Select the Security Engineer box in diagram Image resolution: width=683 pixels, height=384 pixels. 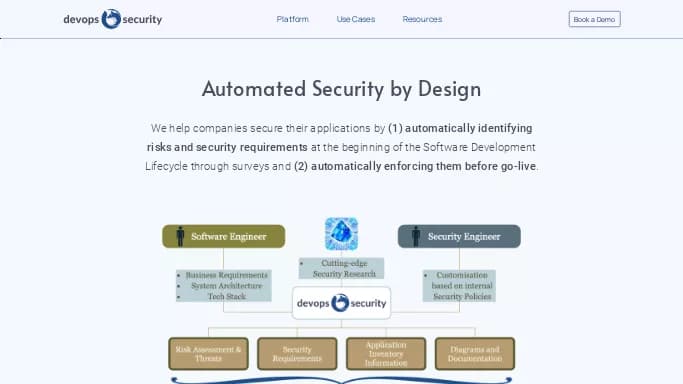[459, 236]
